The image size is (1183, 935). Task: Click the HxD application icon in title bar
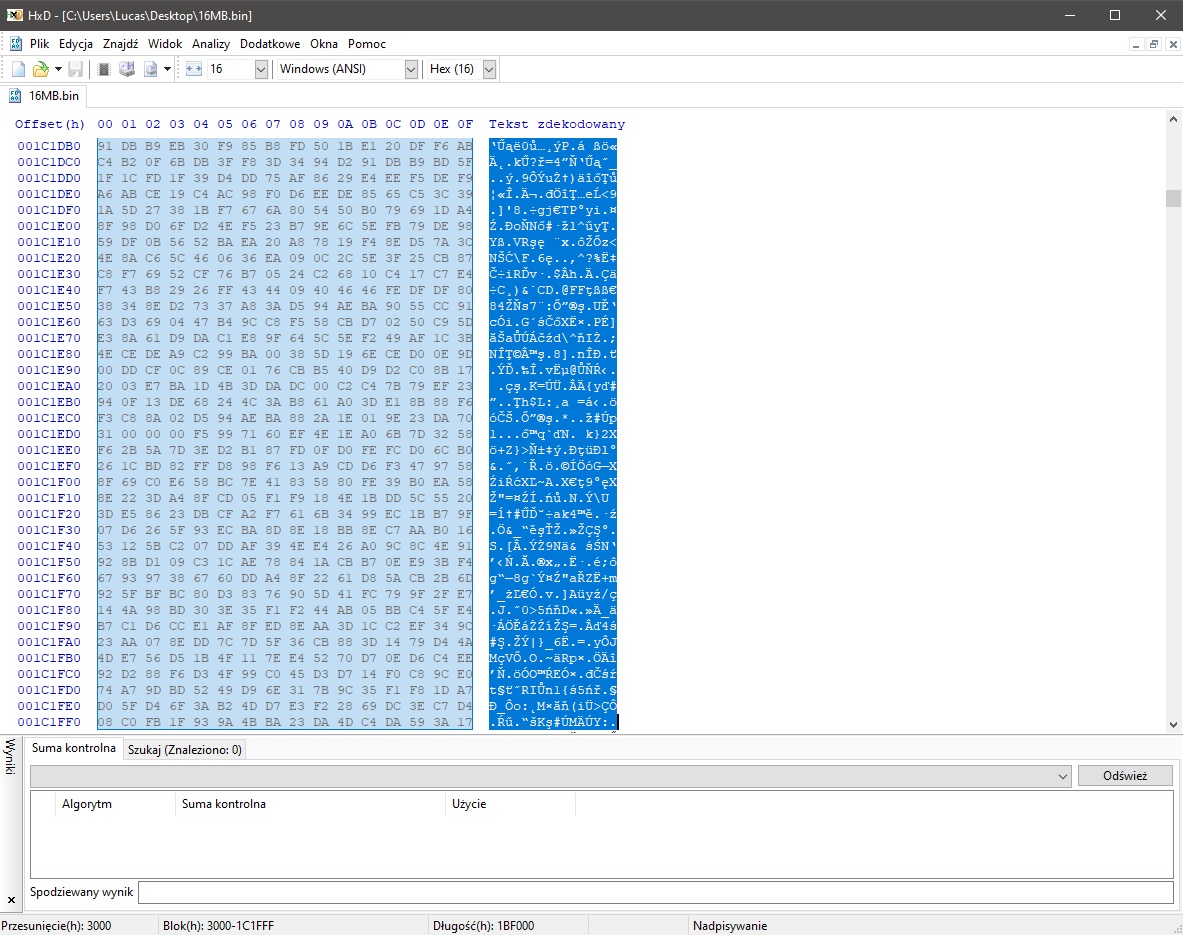14,15
